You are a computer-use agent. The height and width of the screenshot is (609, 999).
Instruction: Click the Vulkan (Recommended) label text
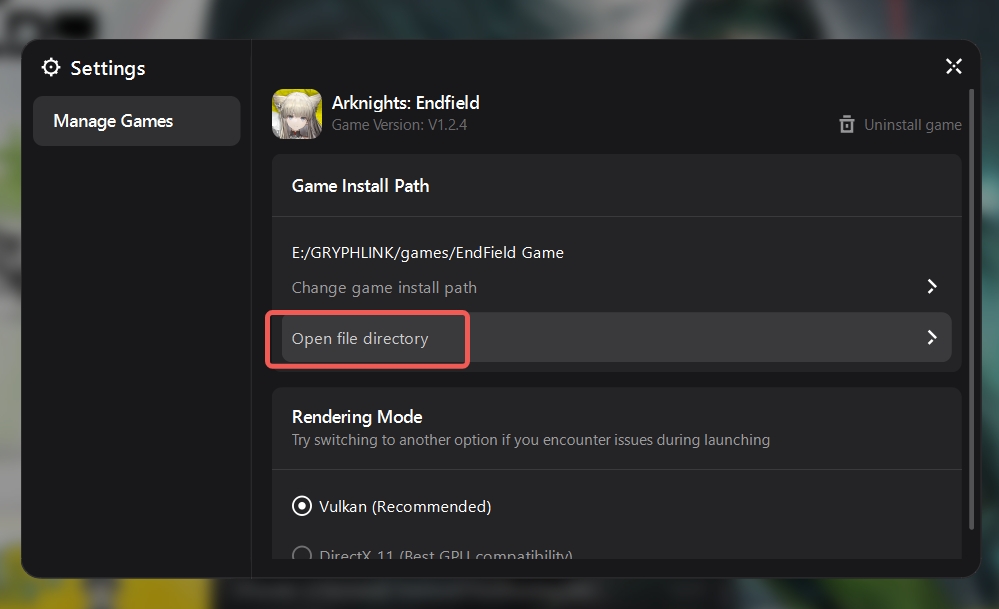click(x=405, y=507)
